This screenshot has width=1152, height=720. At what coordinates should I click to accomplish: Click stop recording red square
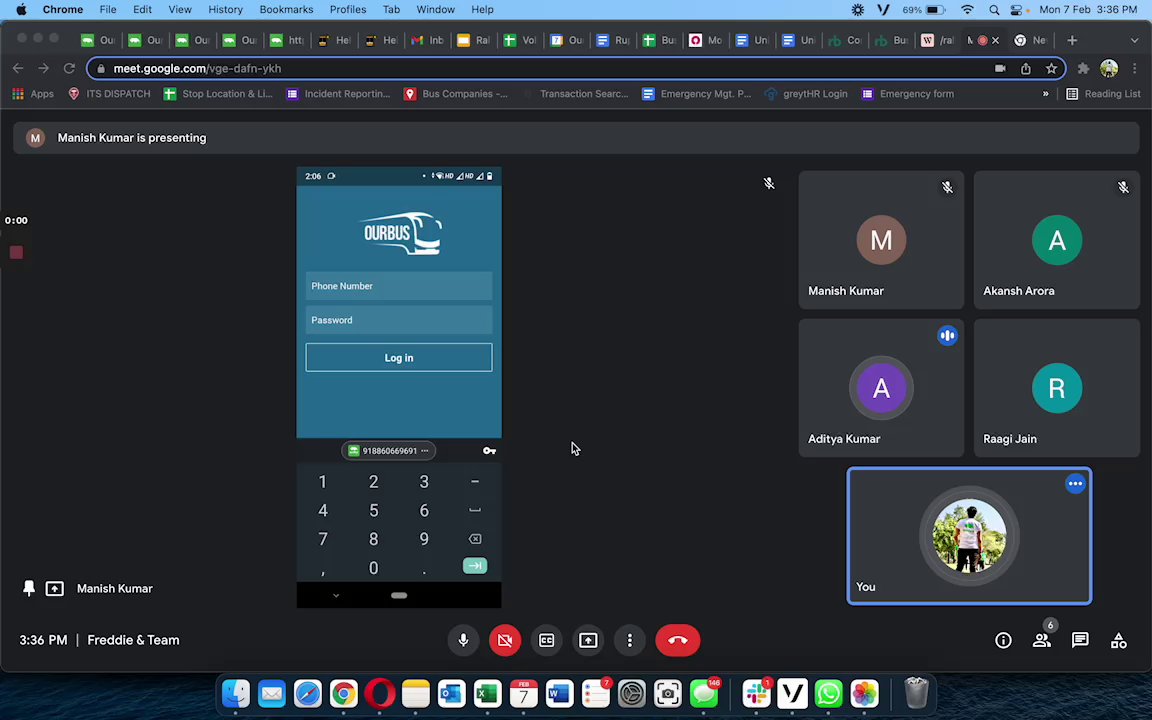[x=16, y=253]
